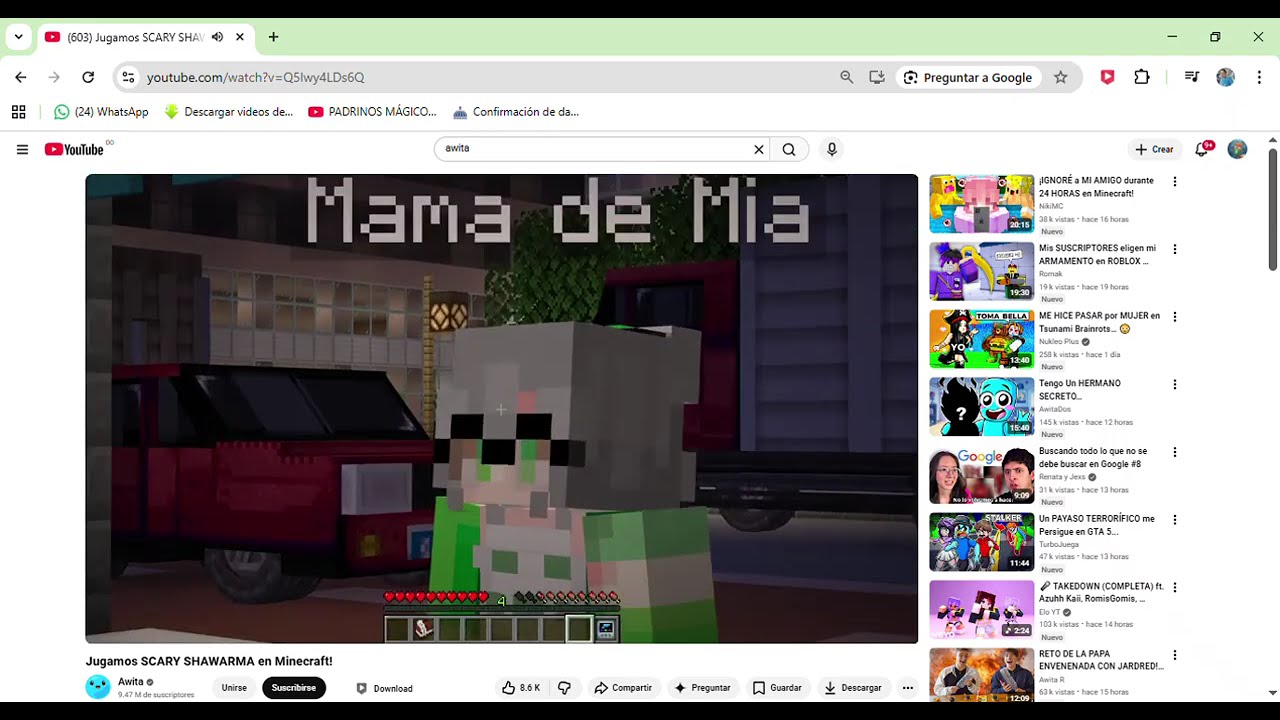This screenshot has width=1280, height=720.
Task: Open options for the TurboJuega video
Action: click(1175, 520)
